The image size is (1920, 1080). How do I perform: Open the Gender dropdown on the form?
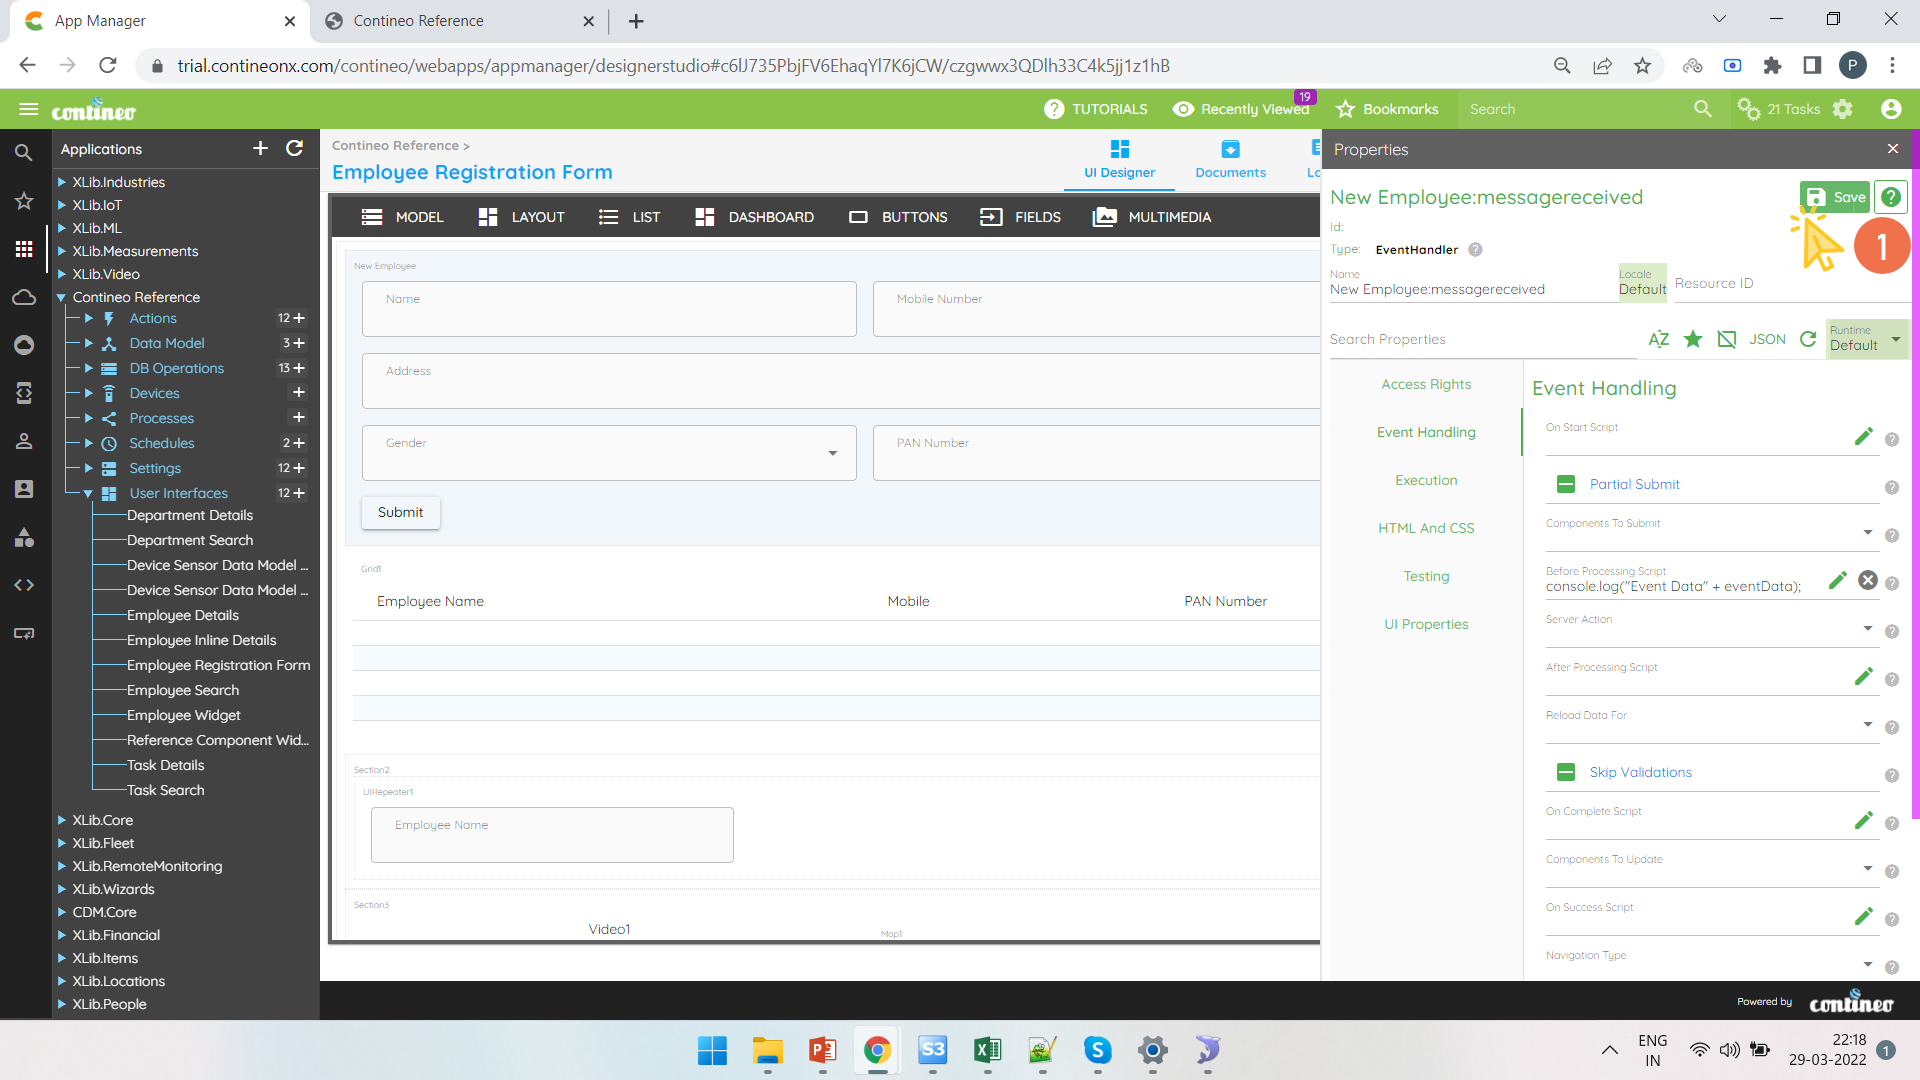tap(833, 453)
